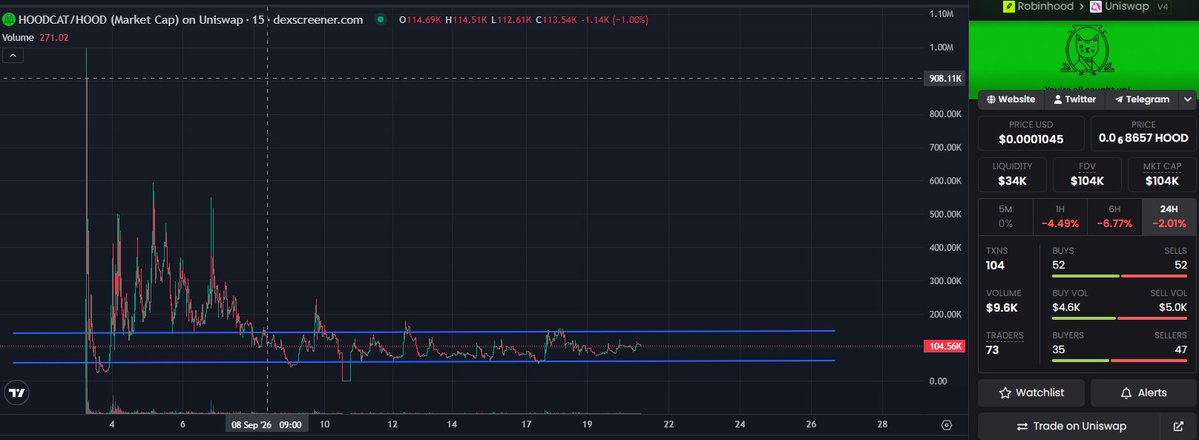Open external link next to Trade on Uniswap

[x=1178, y=426]
